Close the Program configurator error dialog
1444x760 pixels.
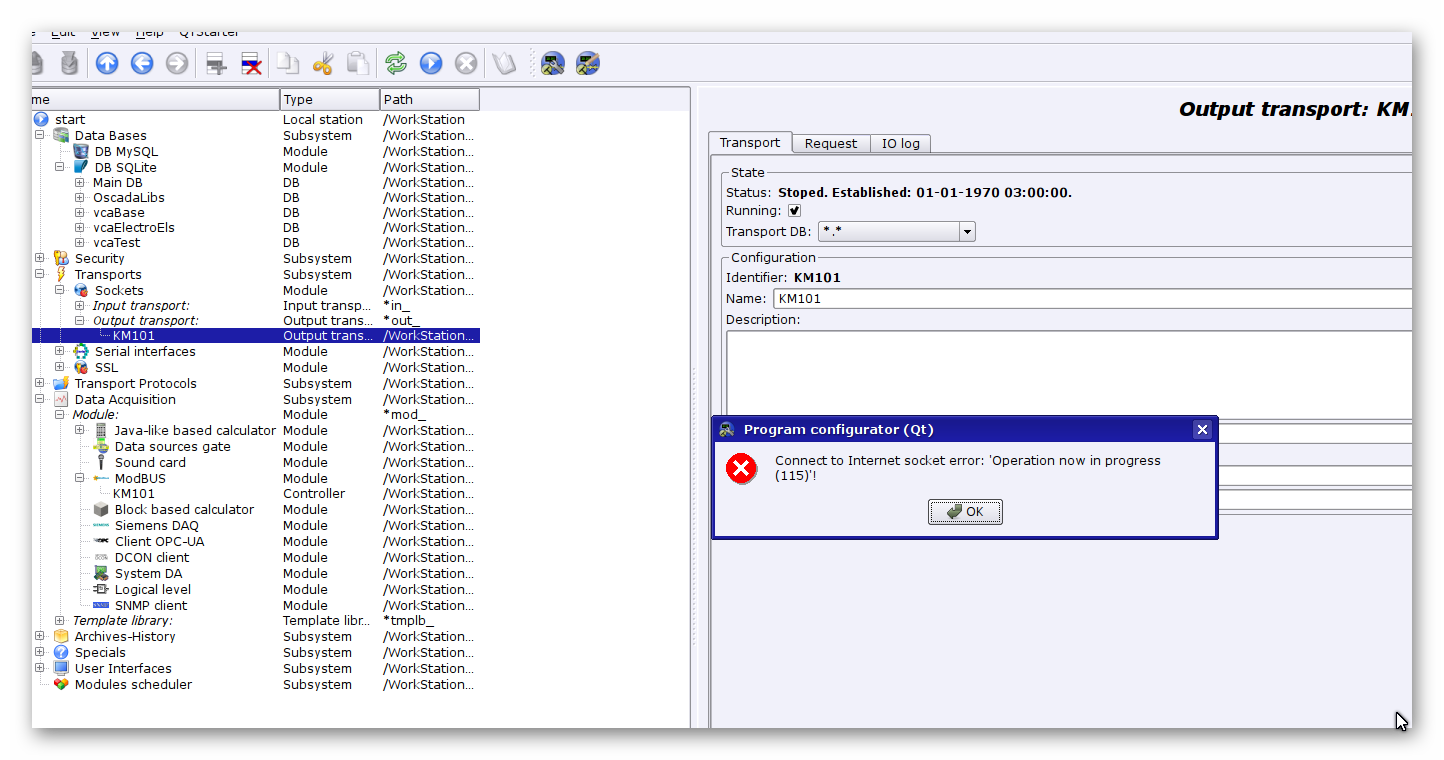pos(1202,430)
